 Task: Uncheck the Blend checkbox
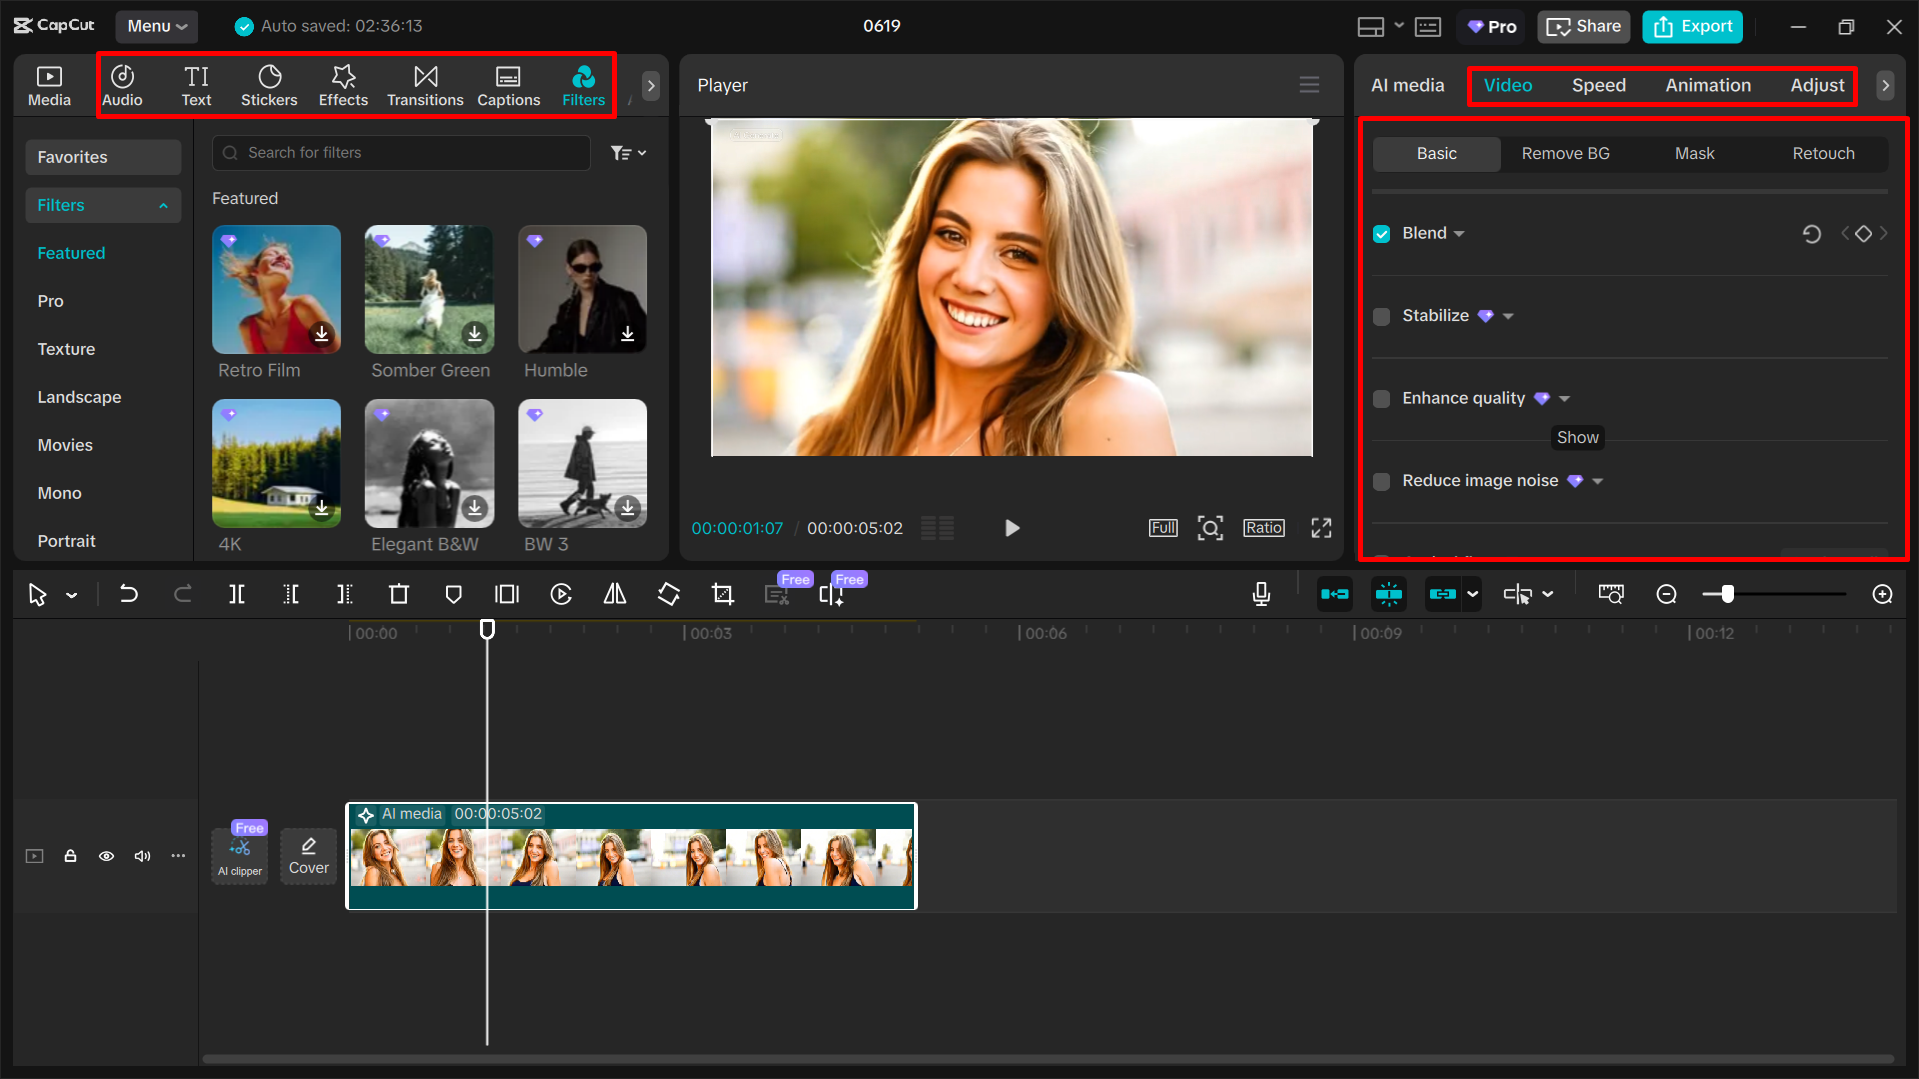pos(1381,233)
